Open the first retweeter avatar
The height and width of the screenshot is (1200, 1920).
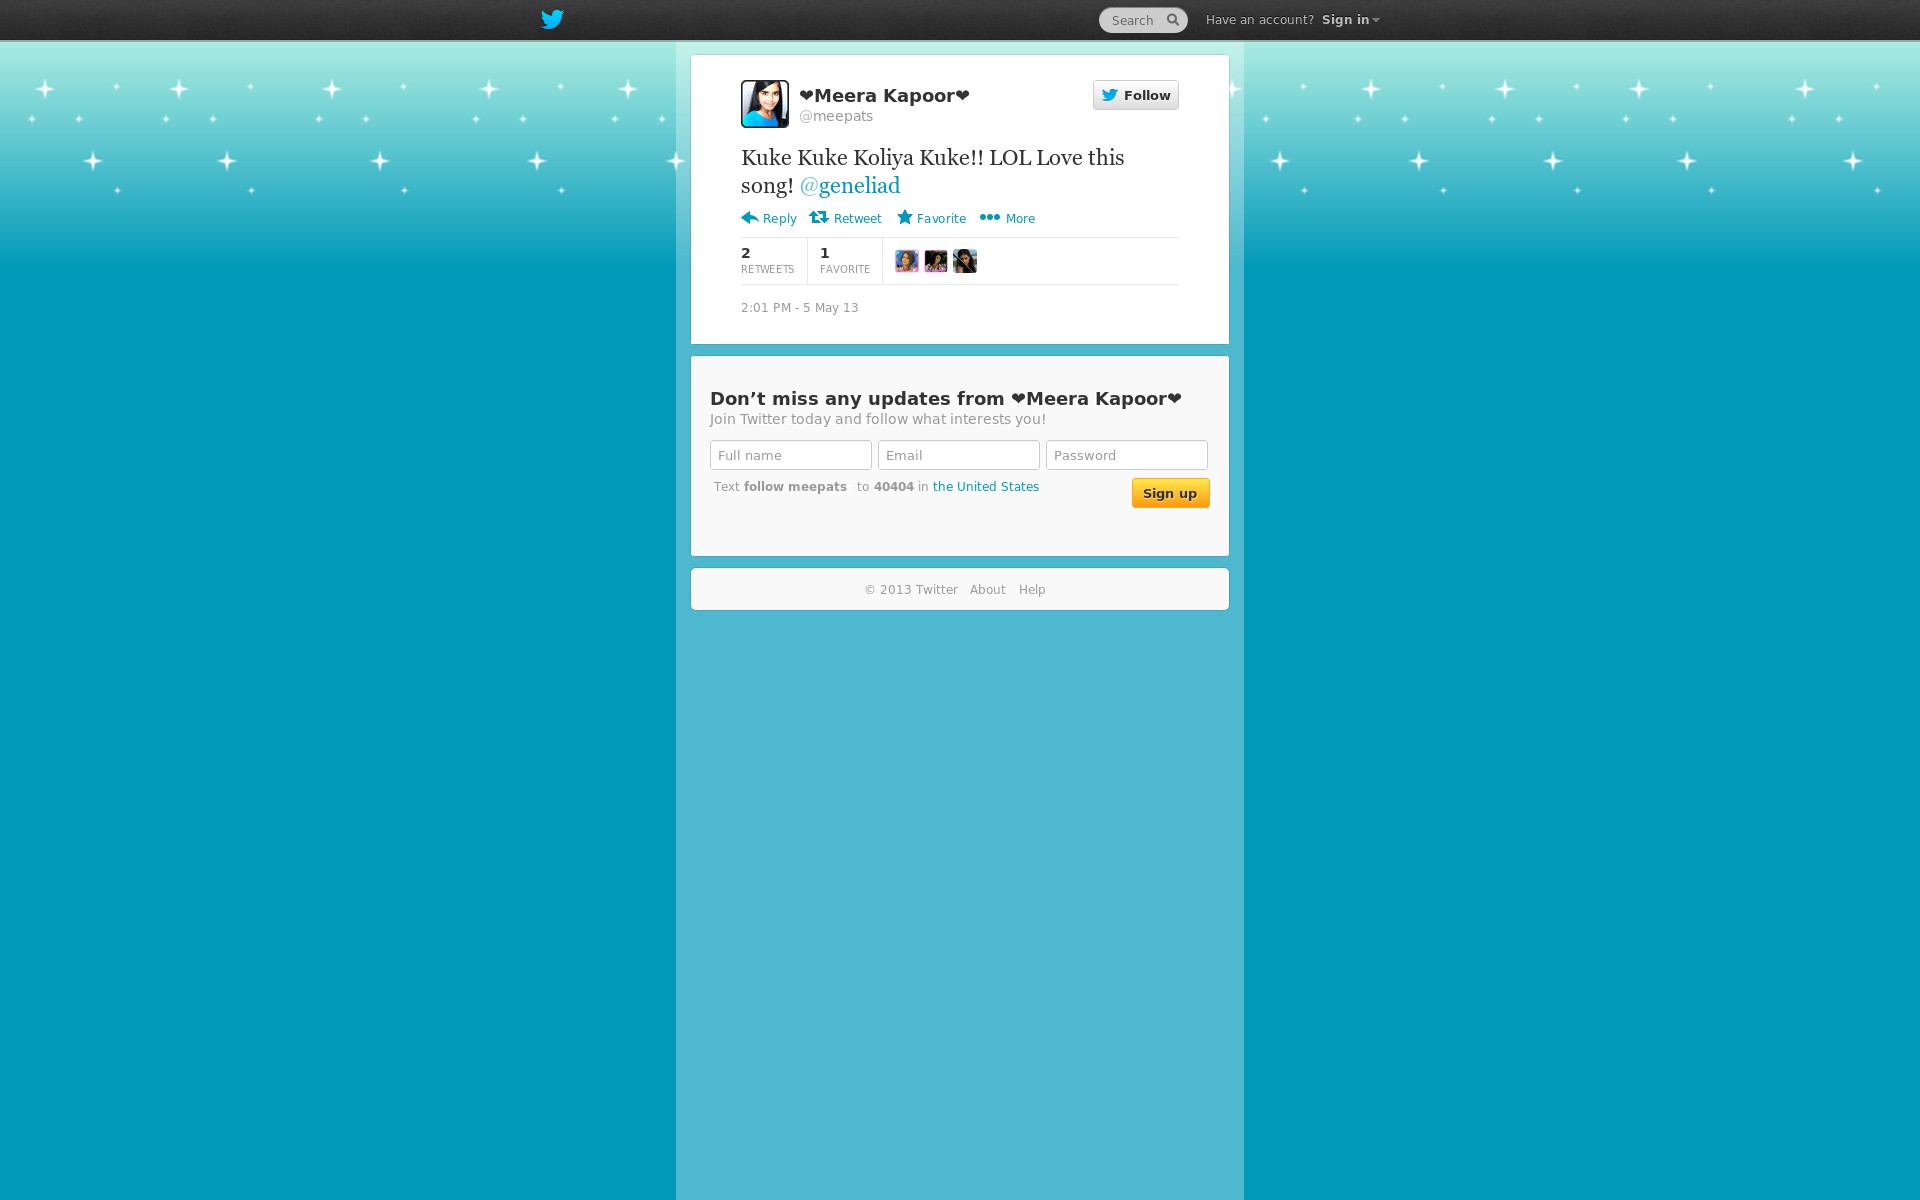coord(907,261)
